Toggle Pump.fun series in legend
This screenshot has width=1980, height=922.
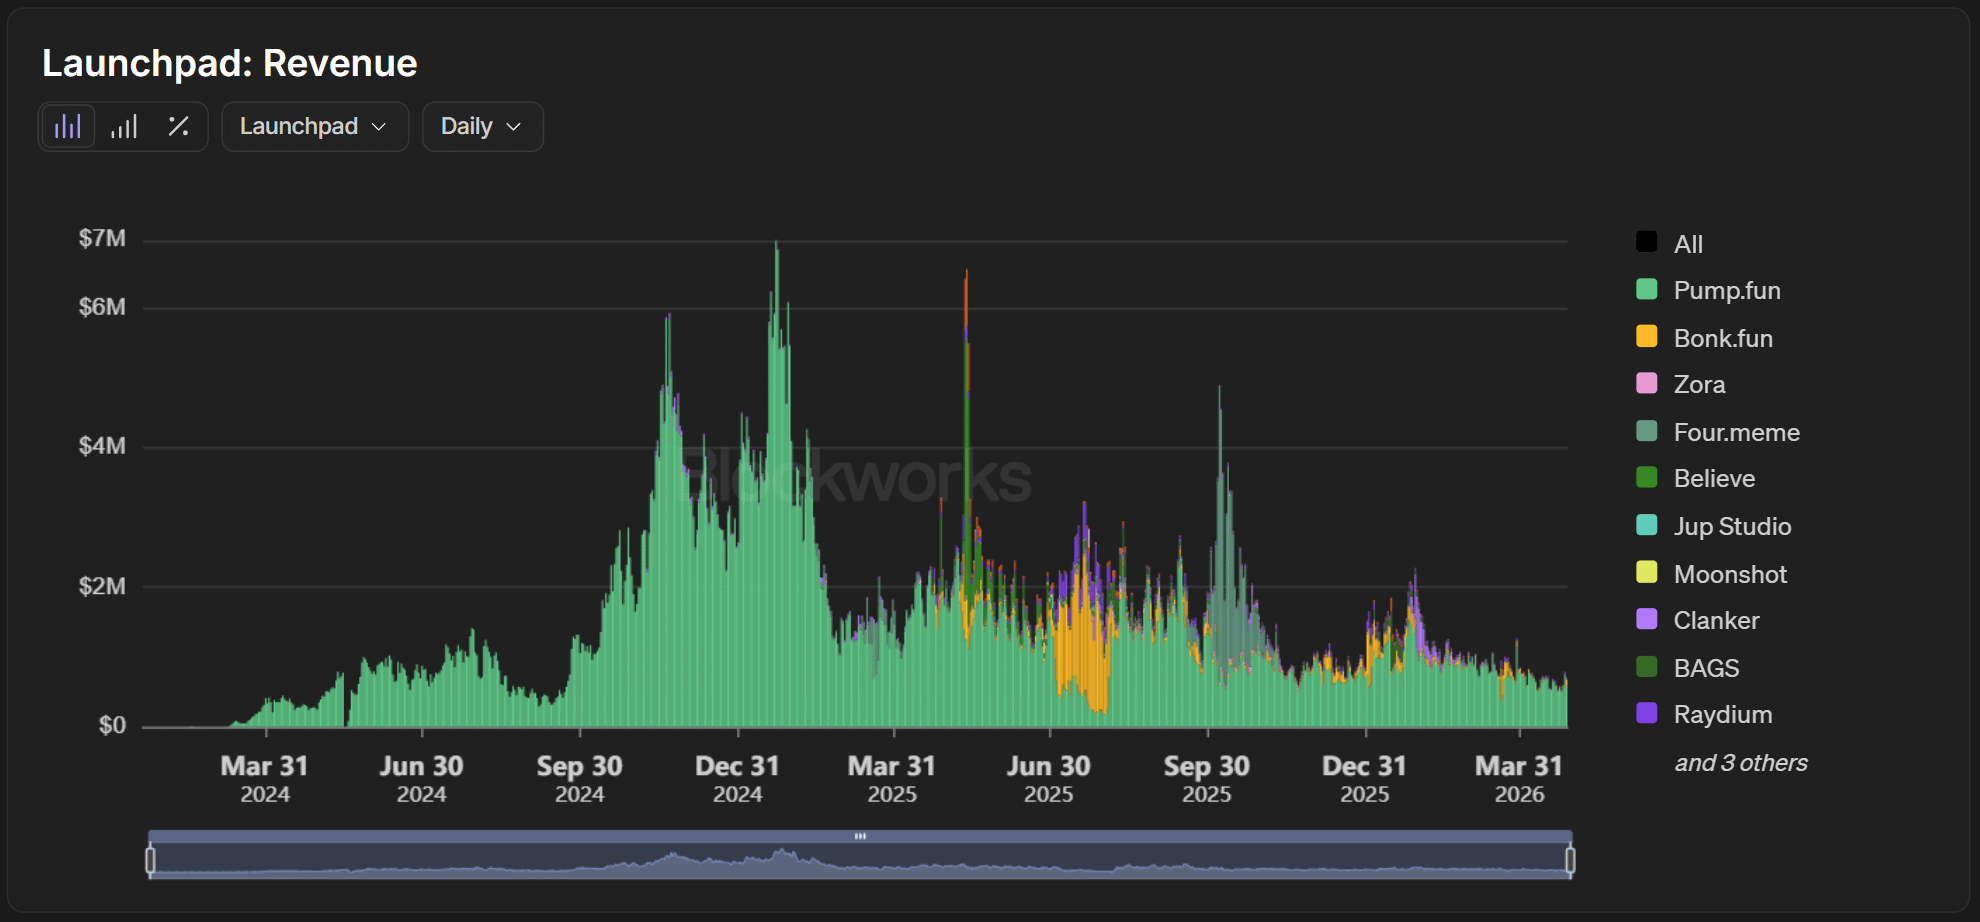point(1726,291)
